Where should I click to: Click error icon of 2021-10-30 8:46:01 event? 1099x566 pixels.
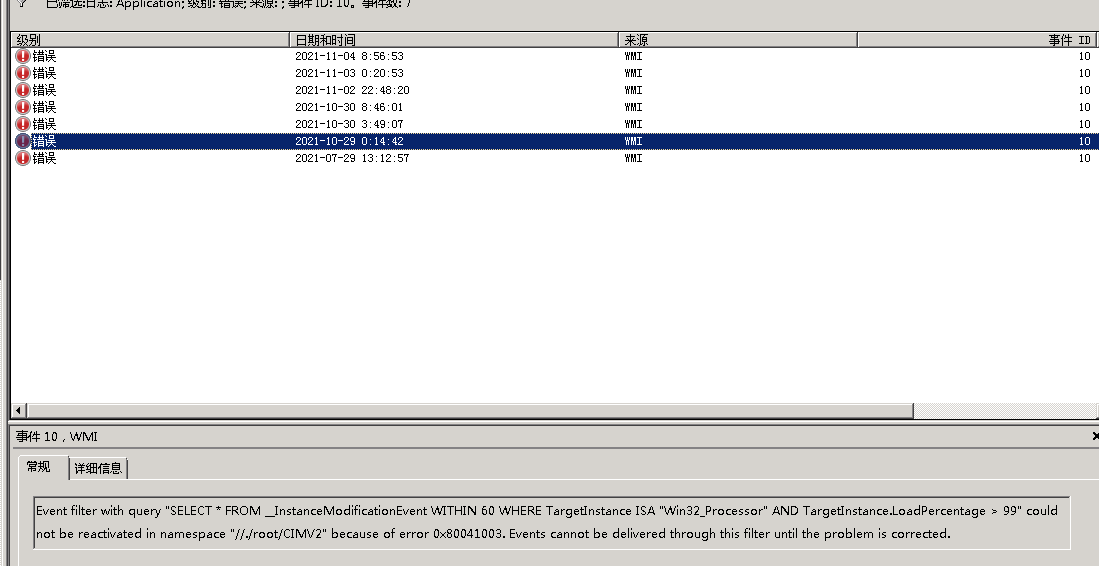click(x=23, y=107)
